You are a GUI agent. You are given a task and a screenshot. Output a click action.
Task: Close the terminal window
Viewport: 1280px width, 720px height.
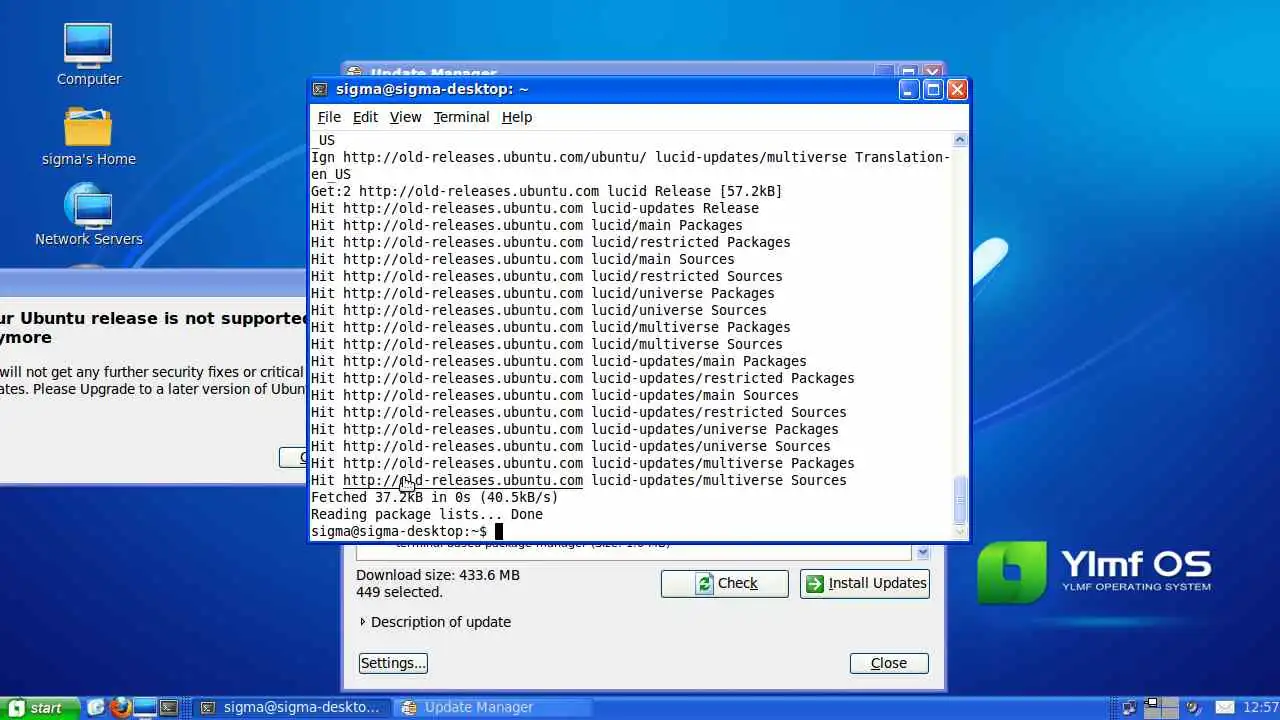point(957,89)
